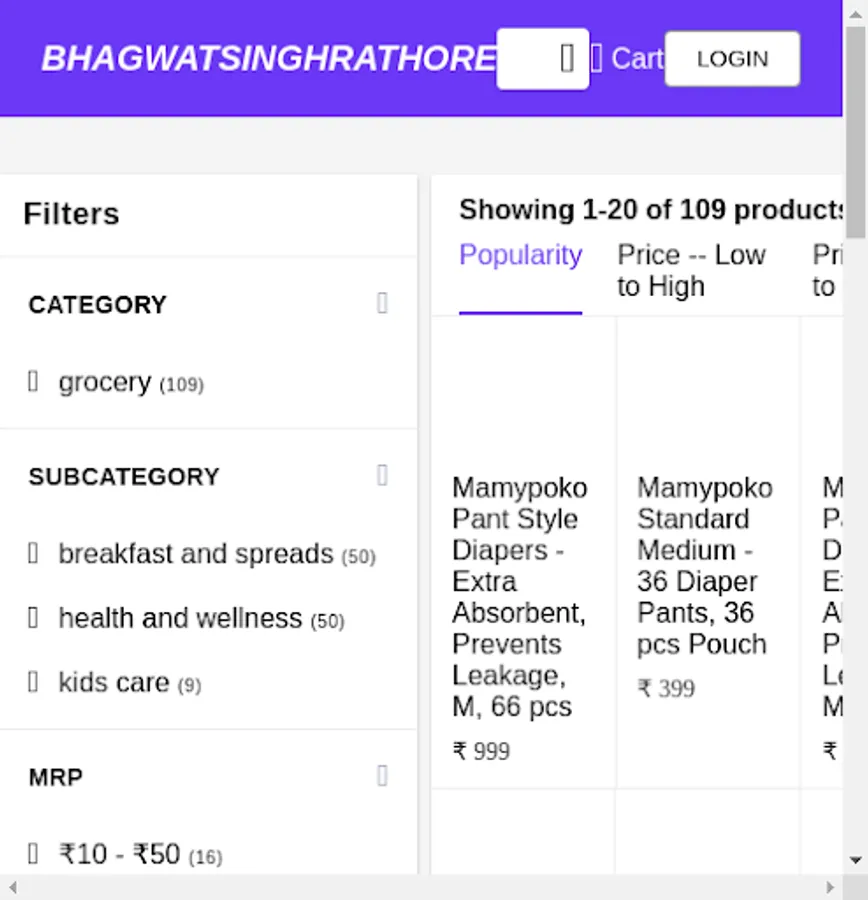868x900 pixels.
Task: Click the horizontal scrollbar left arrow
Action: click(x=12, y=887)
